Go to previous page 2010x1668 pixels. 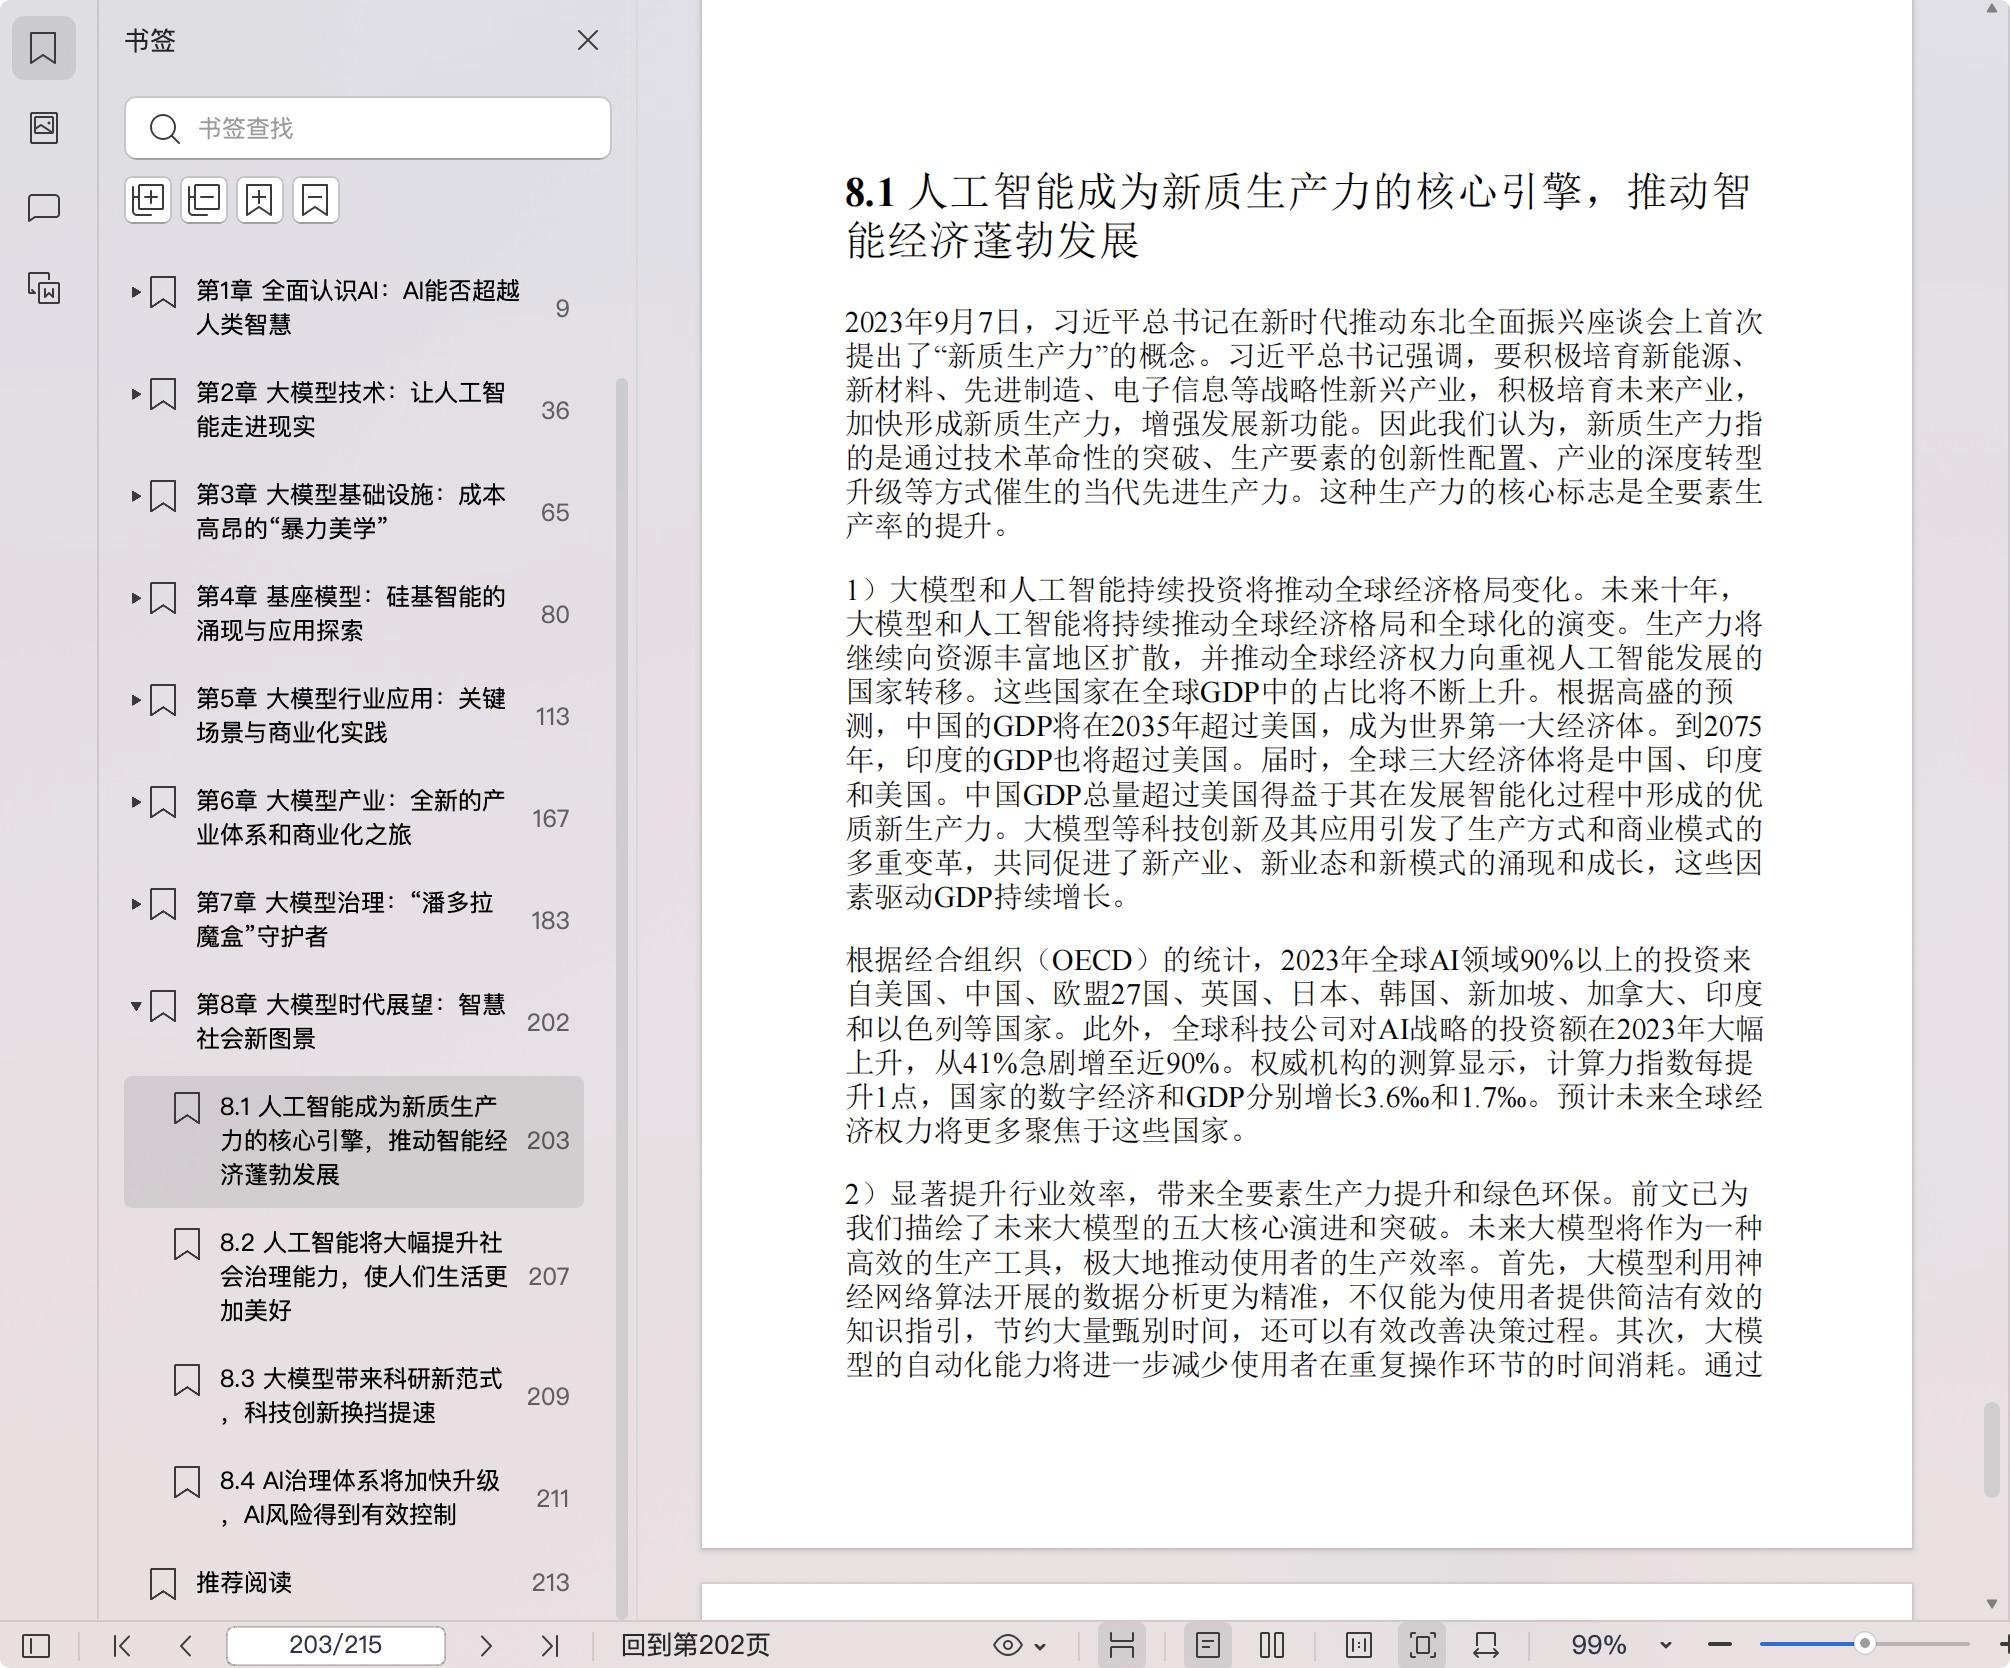(x=186, y=1645)
